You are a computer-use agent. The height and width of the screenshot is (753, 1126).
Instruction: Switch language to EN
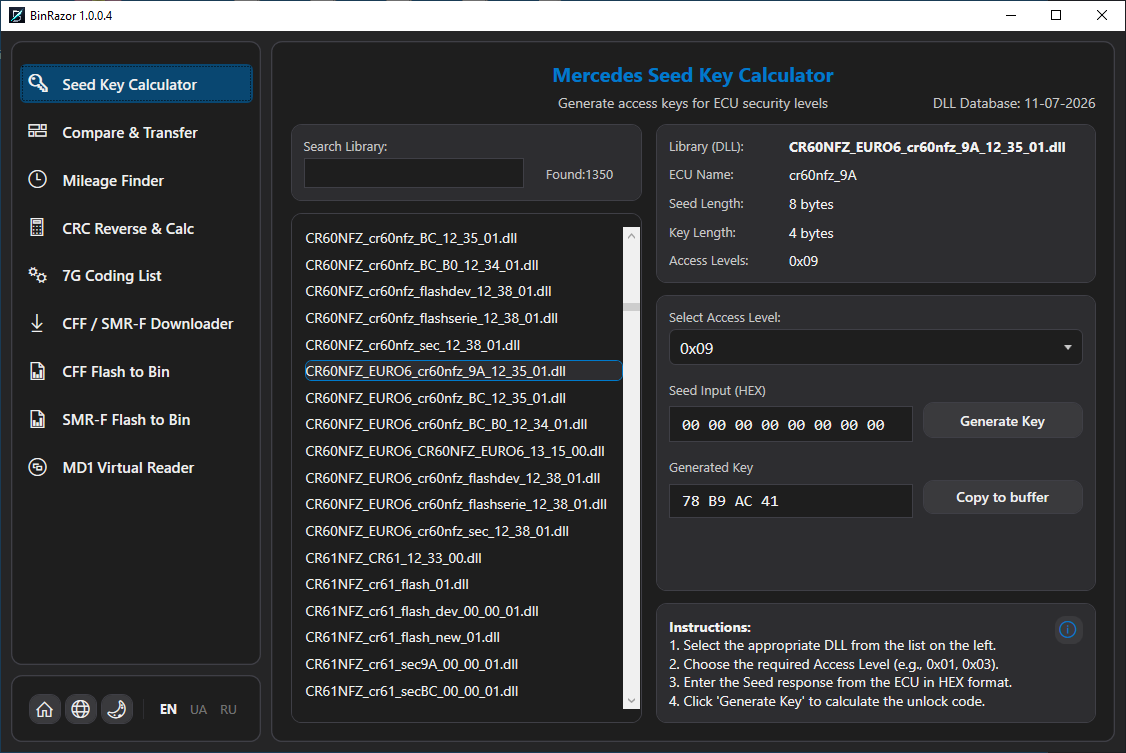tap(168, 709)
